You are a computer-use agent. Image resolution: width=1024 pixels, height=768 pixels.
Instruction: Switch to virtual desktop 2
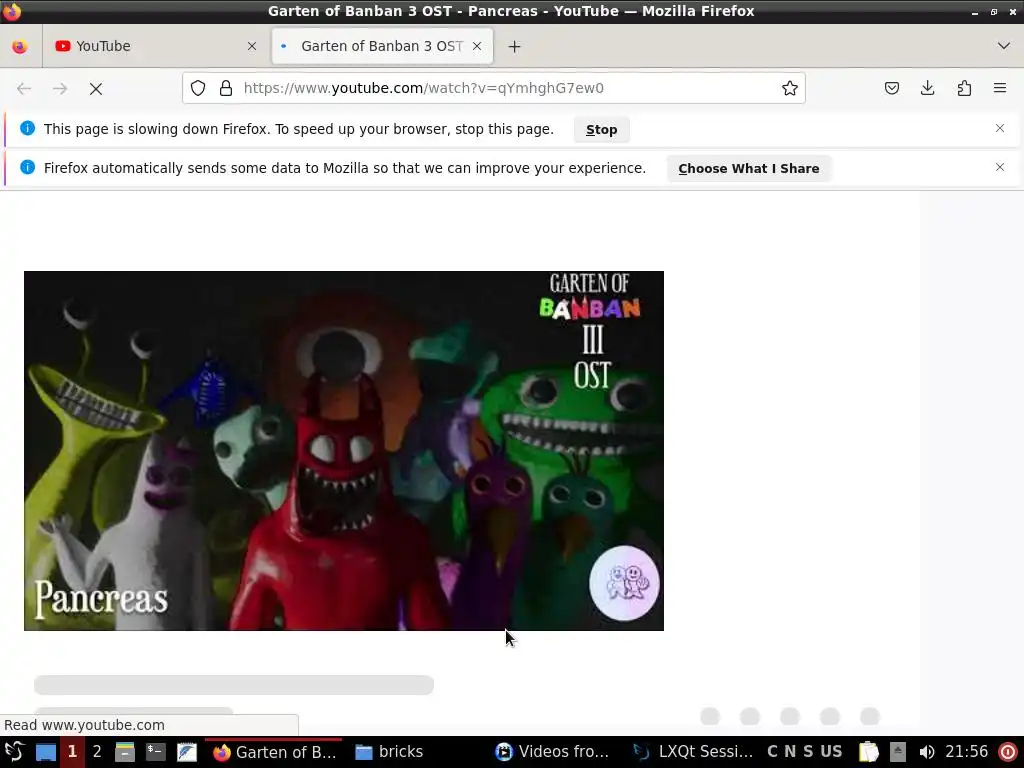coord(97,752)
